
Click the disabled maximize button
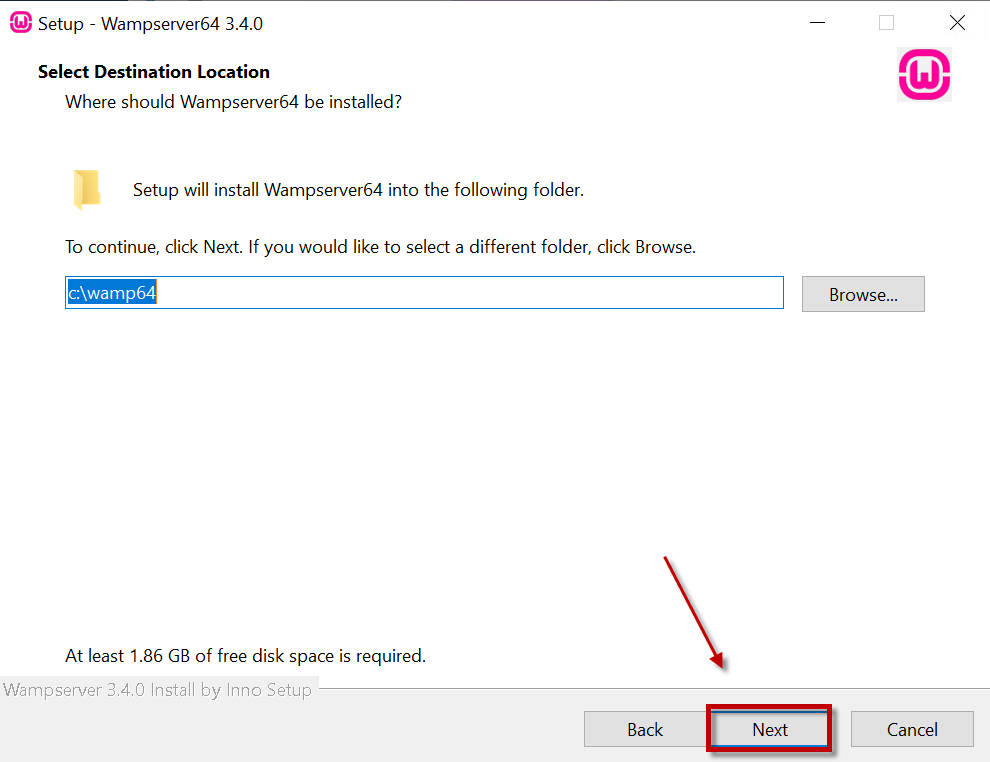click(886, 23)
